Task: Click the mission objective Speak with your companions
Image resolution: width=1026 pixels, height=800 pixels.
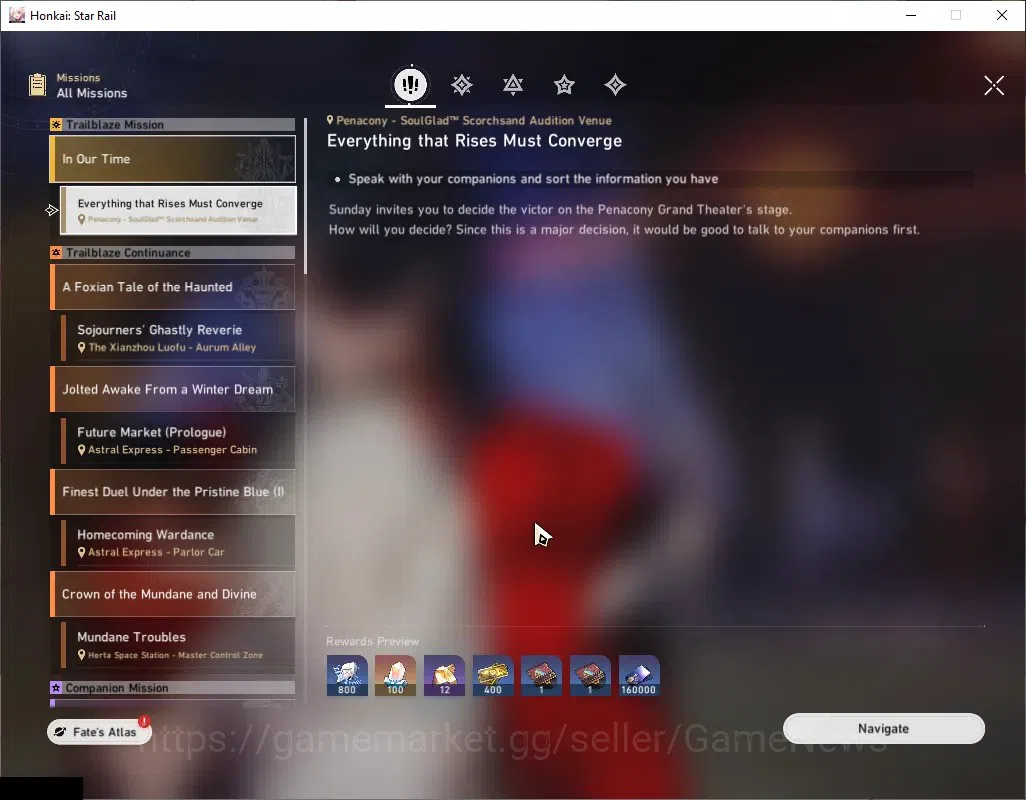Action: (533, 179)
